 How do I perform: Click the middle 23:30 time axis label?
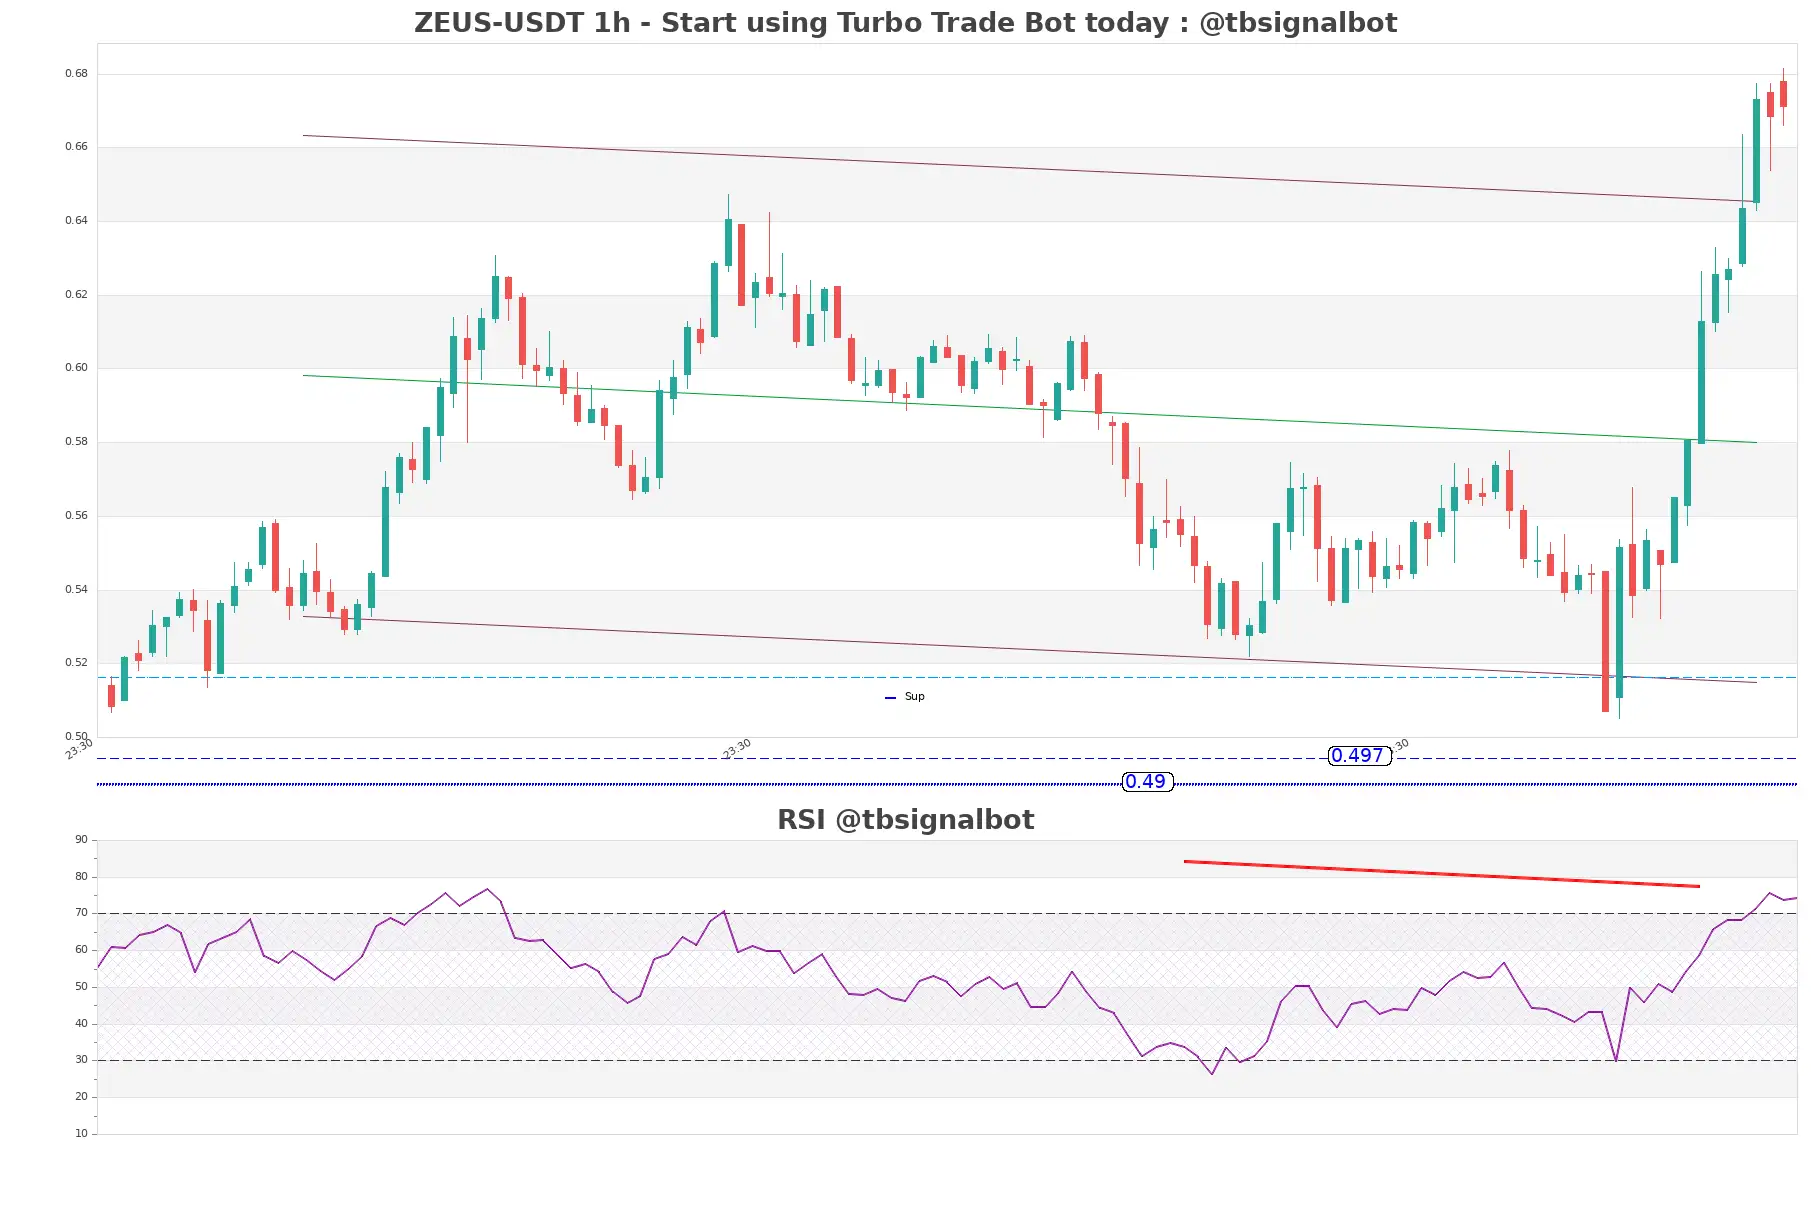coord(737,749)
